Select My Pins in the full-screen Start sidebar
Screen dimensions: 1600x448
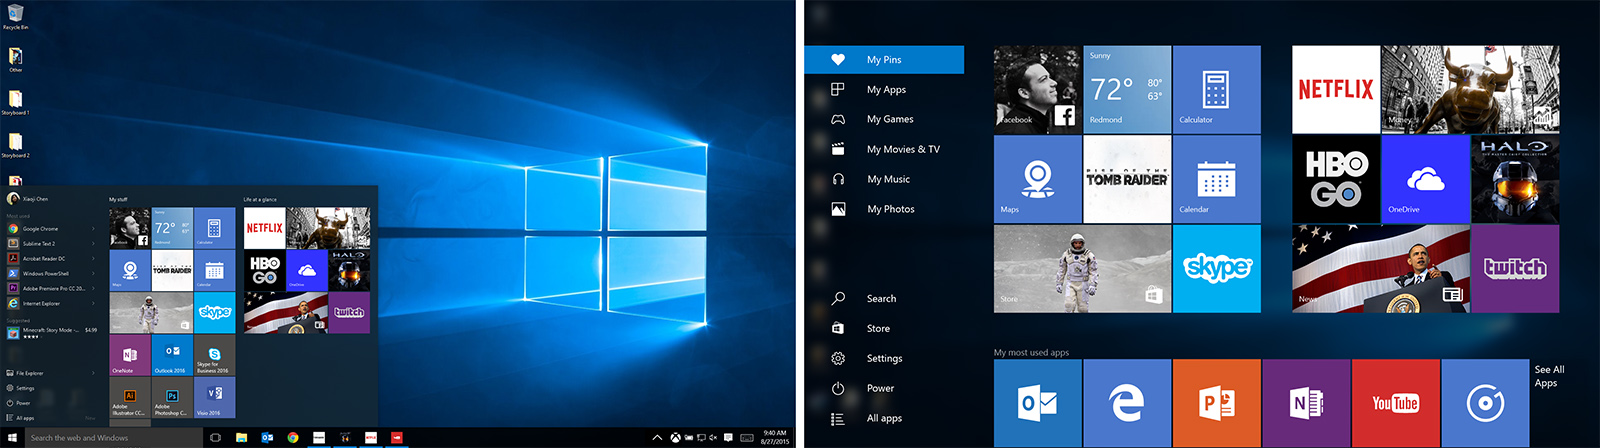884,60
